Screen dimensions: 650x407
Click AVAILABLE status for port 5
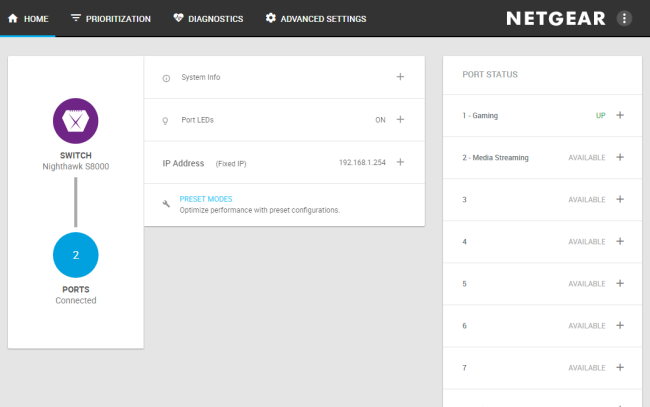point(587,284)
